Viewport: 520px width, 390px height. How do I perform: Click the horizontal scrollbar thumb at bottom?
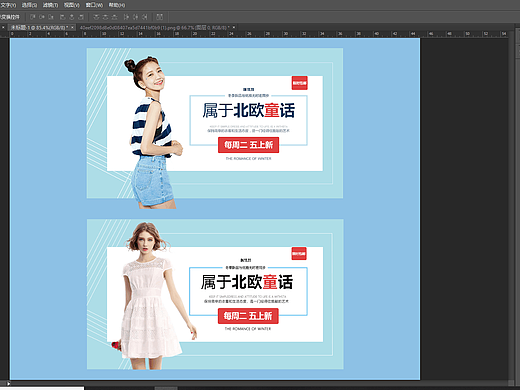pos(166,388)
